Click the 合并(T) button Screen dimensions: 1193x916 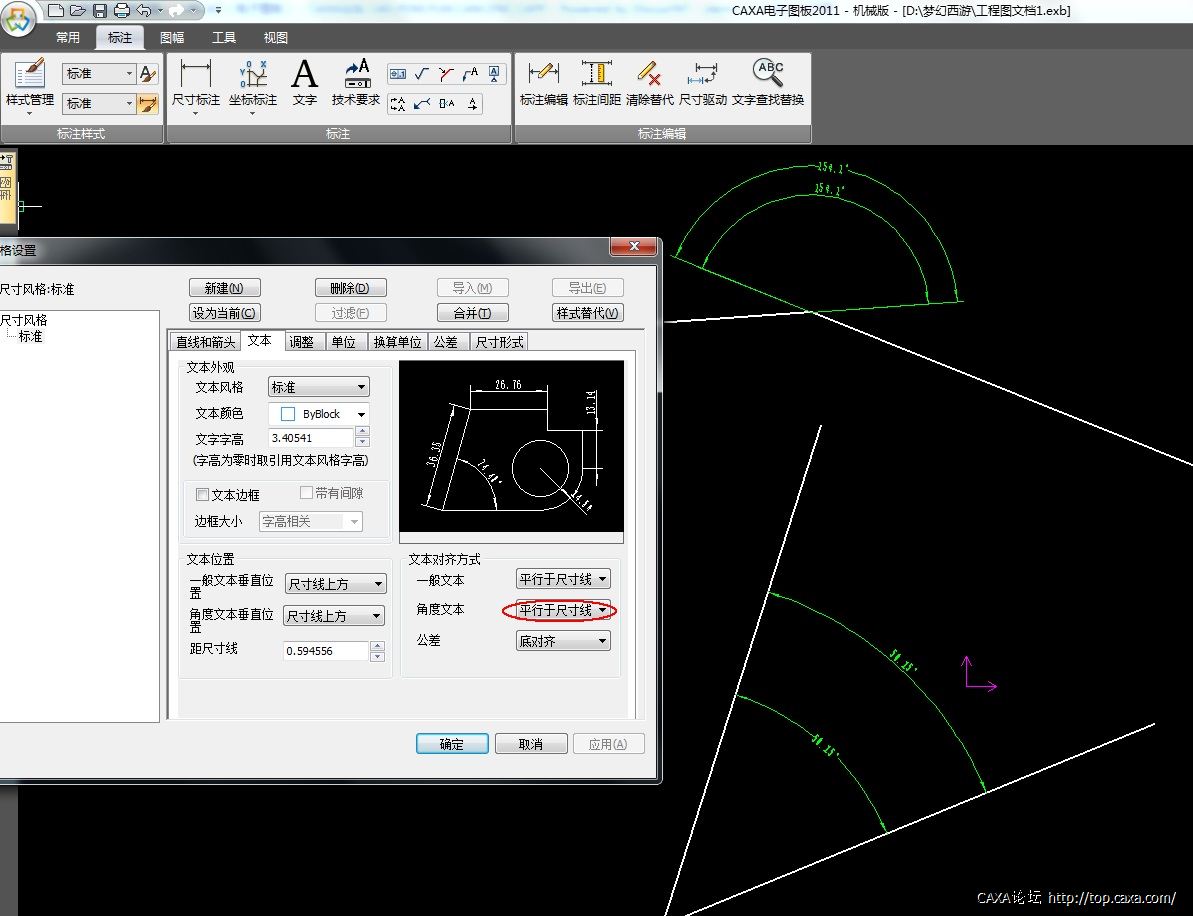(472, 313)
